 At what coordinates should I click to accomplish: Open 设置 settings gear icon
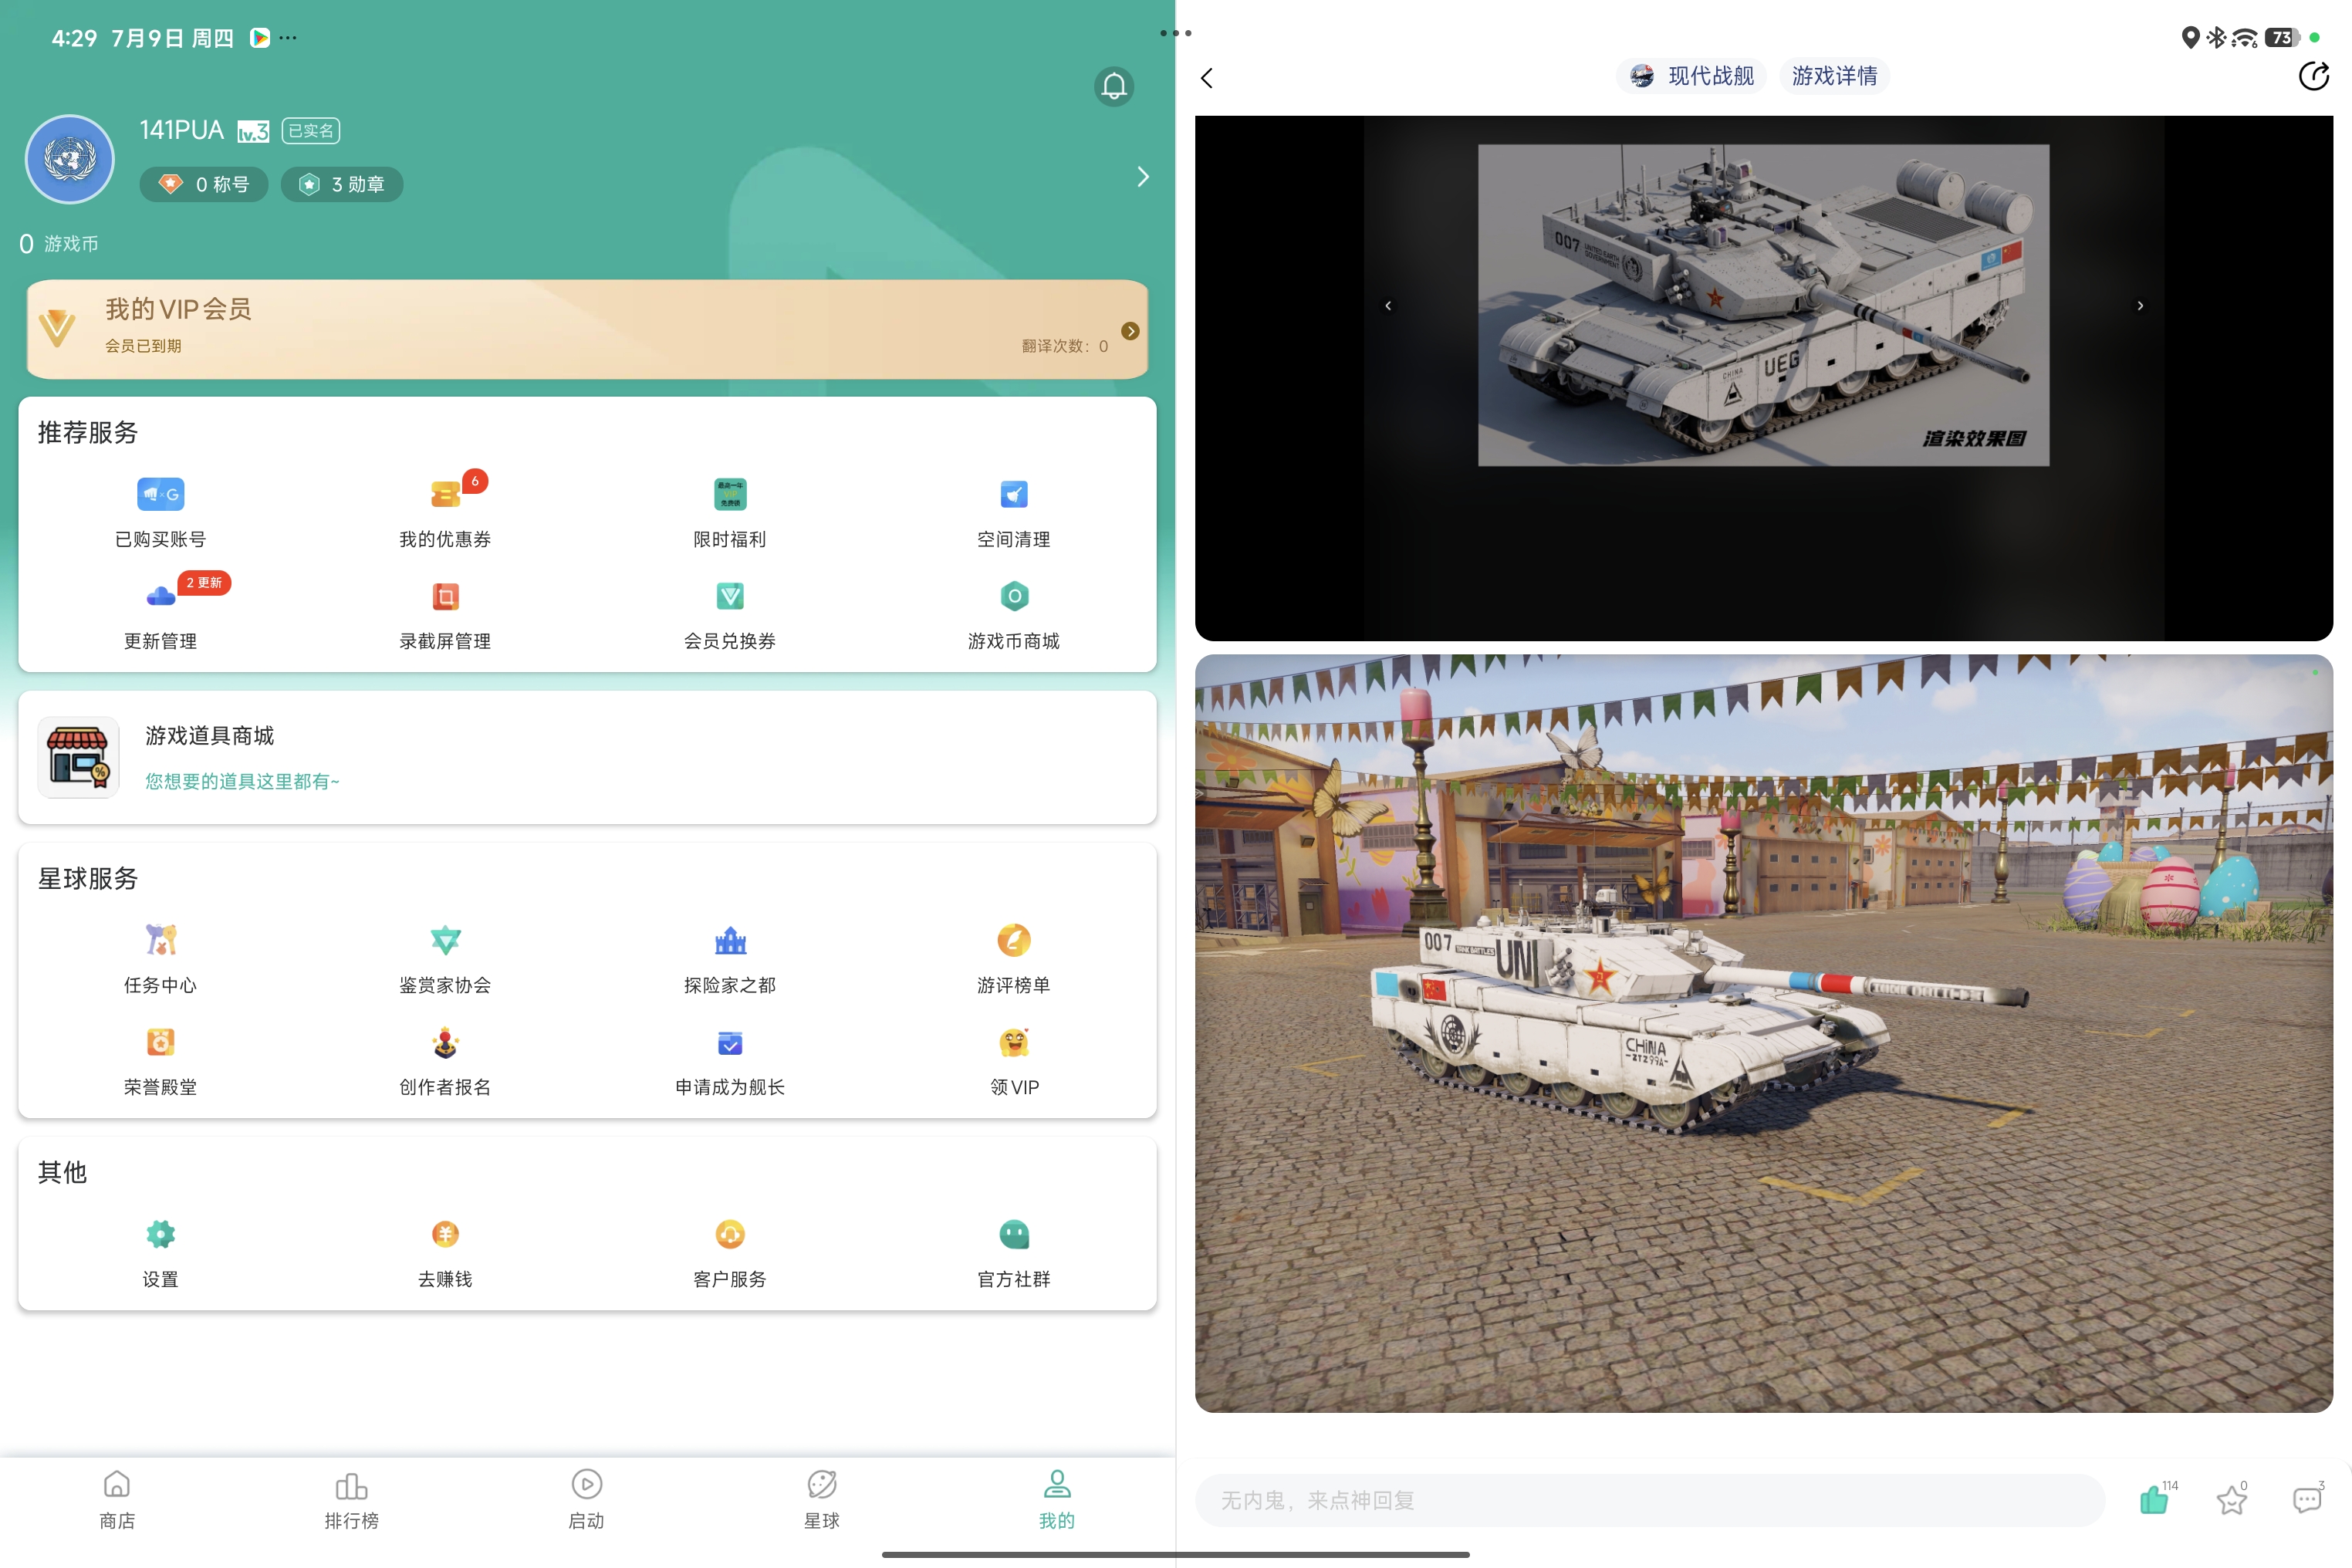(x=160, y=1234)
